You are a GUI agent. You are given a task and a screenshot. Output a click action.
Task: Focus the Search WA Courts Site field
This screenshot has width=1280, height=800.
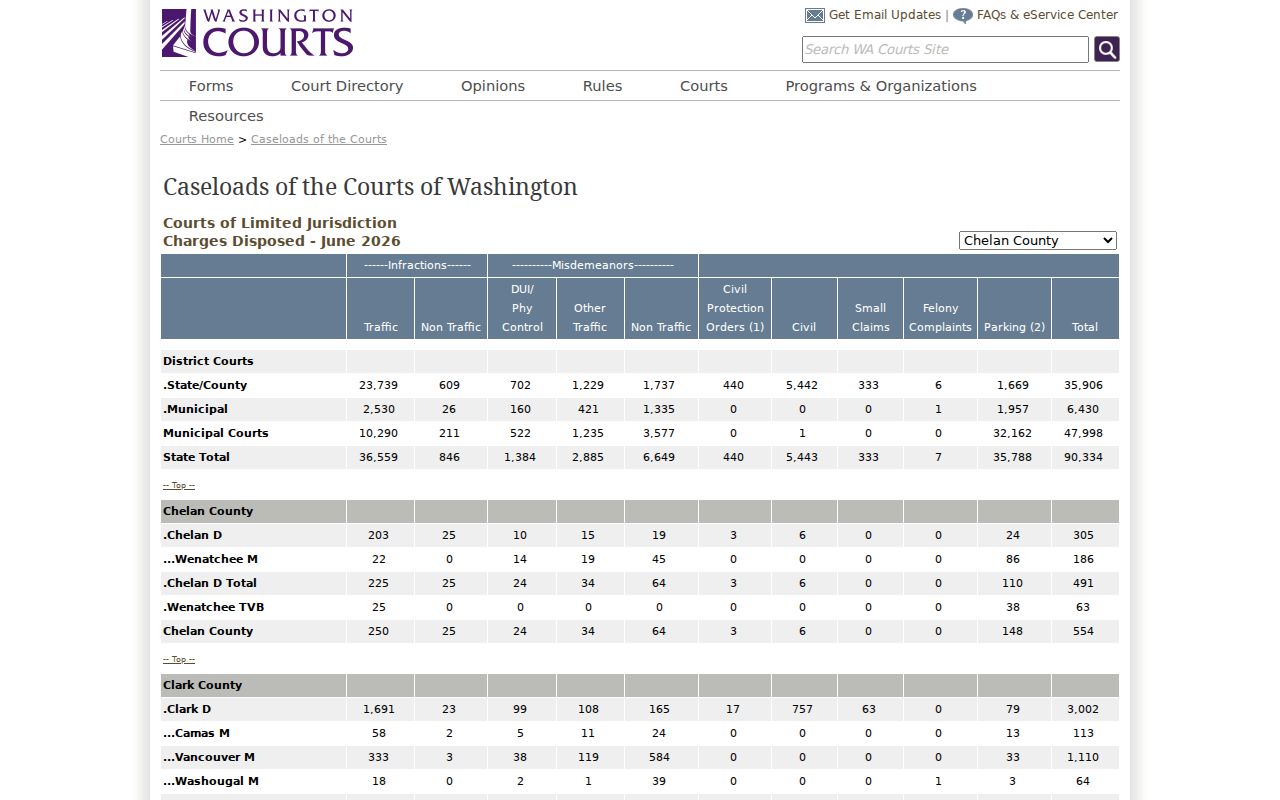tap(945, 49)
